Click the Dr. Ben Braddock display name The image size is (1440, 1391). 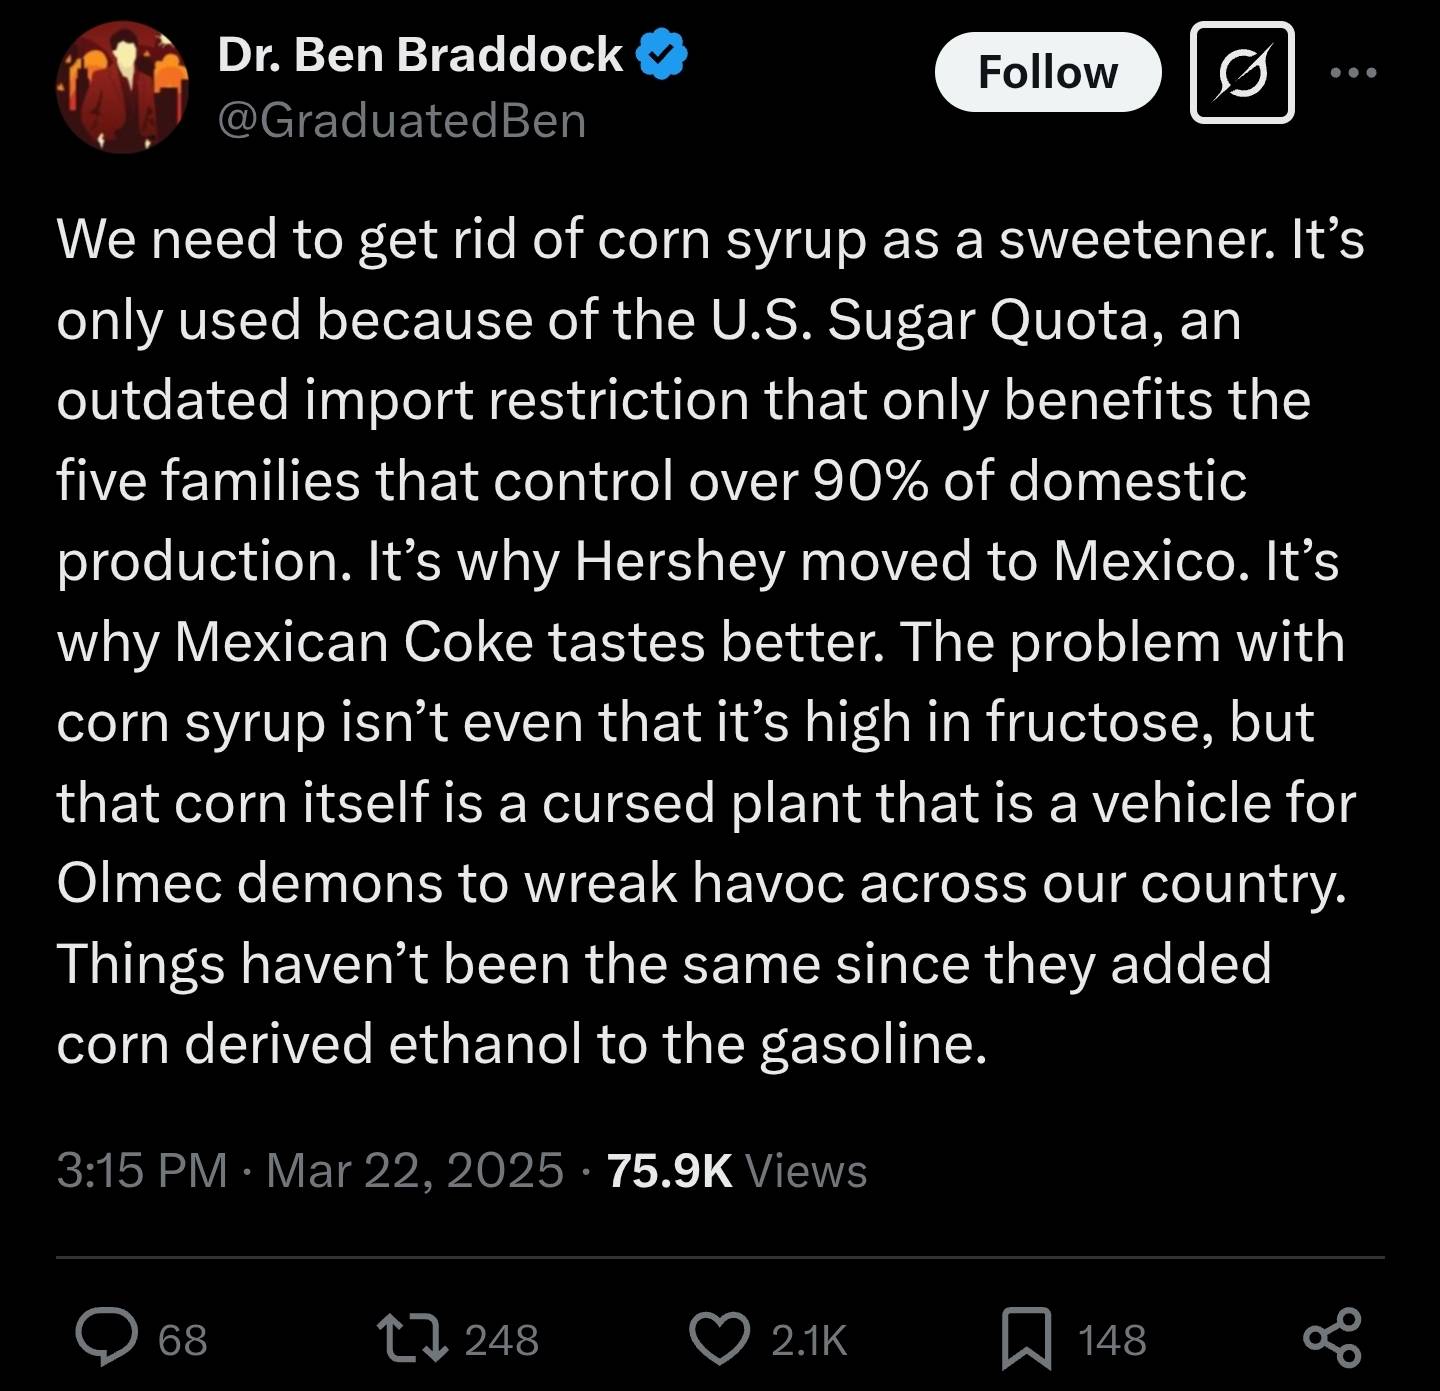pos(420,54)
